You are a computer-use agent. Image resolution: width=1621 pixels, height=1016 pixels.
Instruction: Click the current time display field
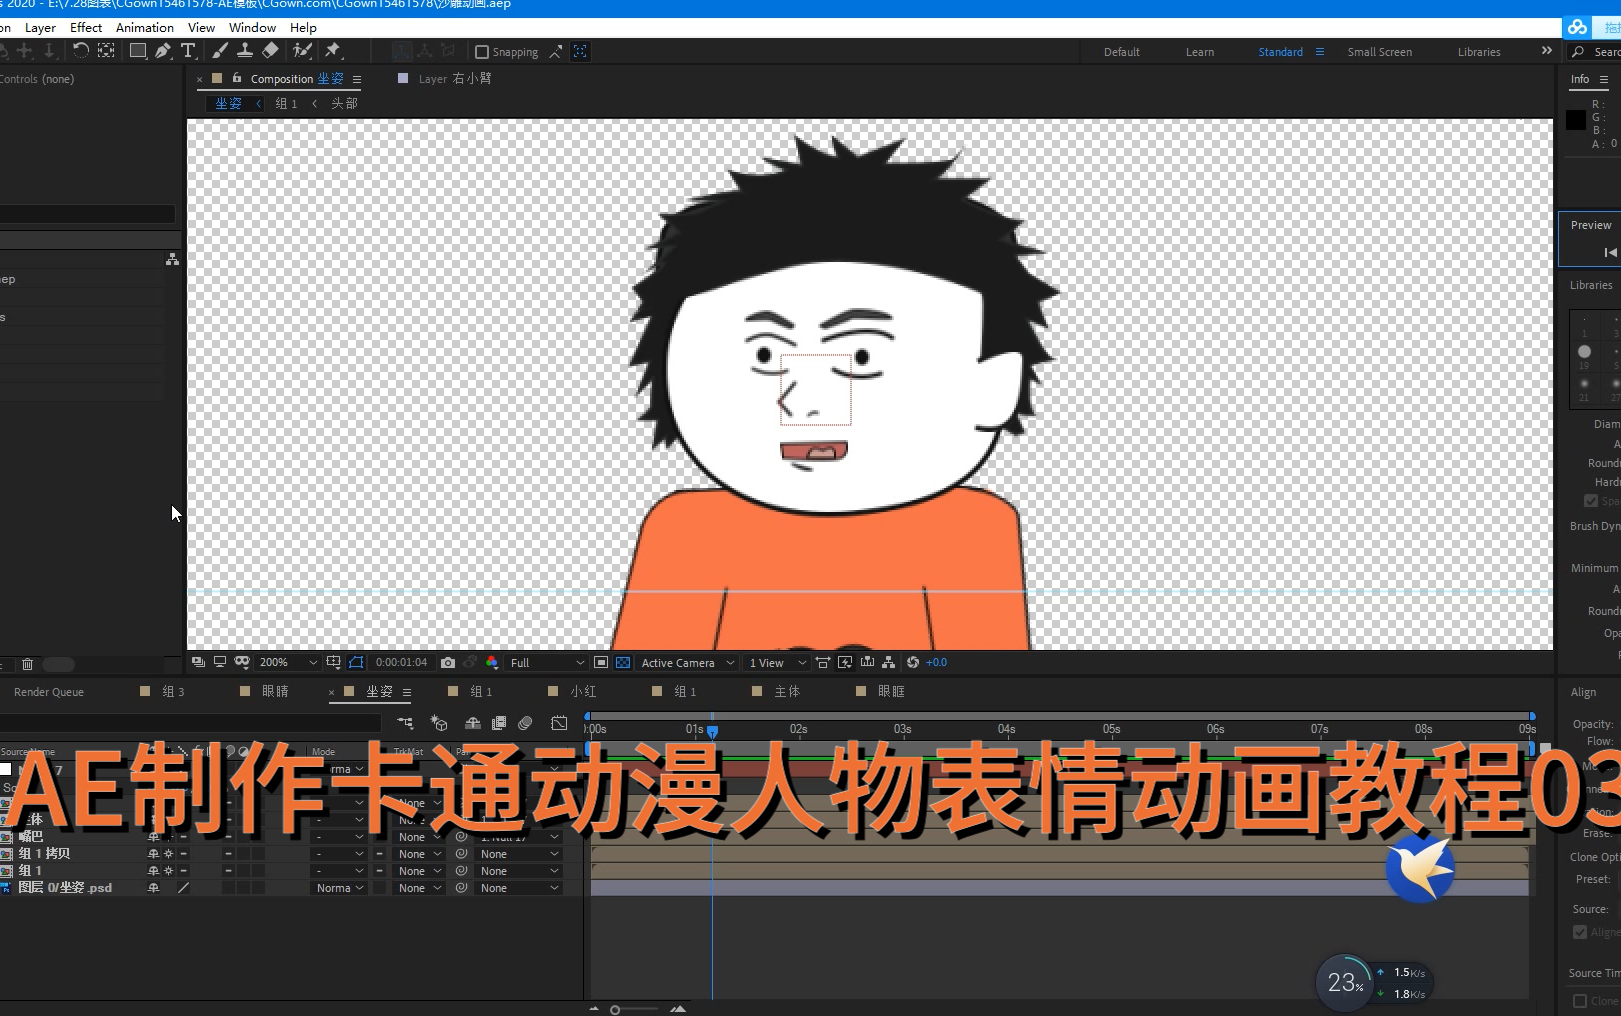click(402, 662)
